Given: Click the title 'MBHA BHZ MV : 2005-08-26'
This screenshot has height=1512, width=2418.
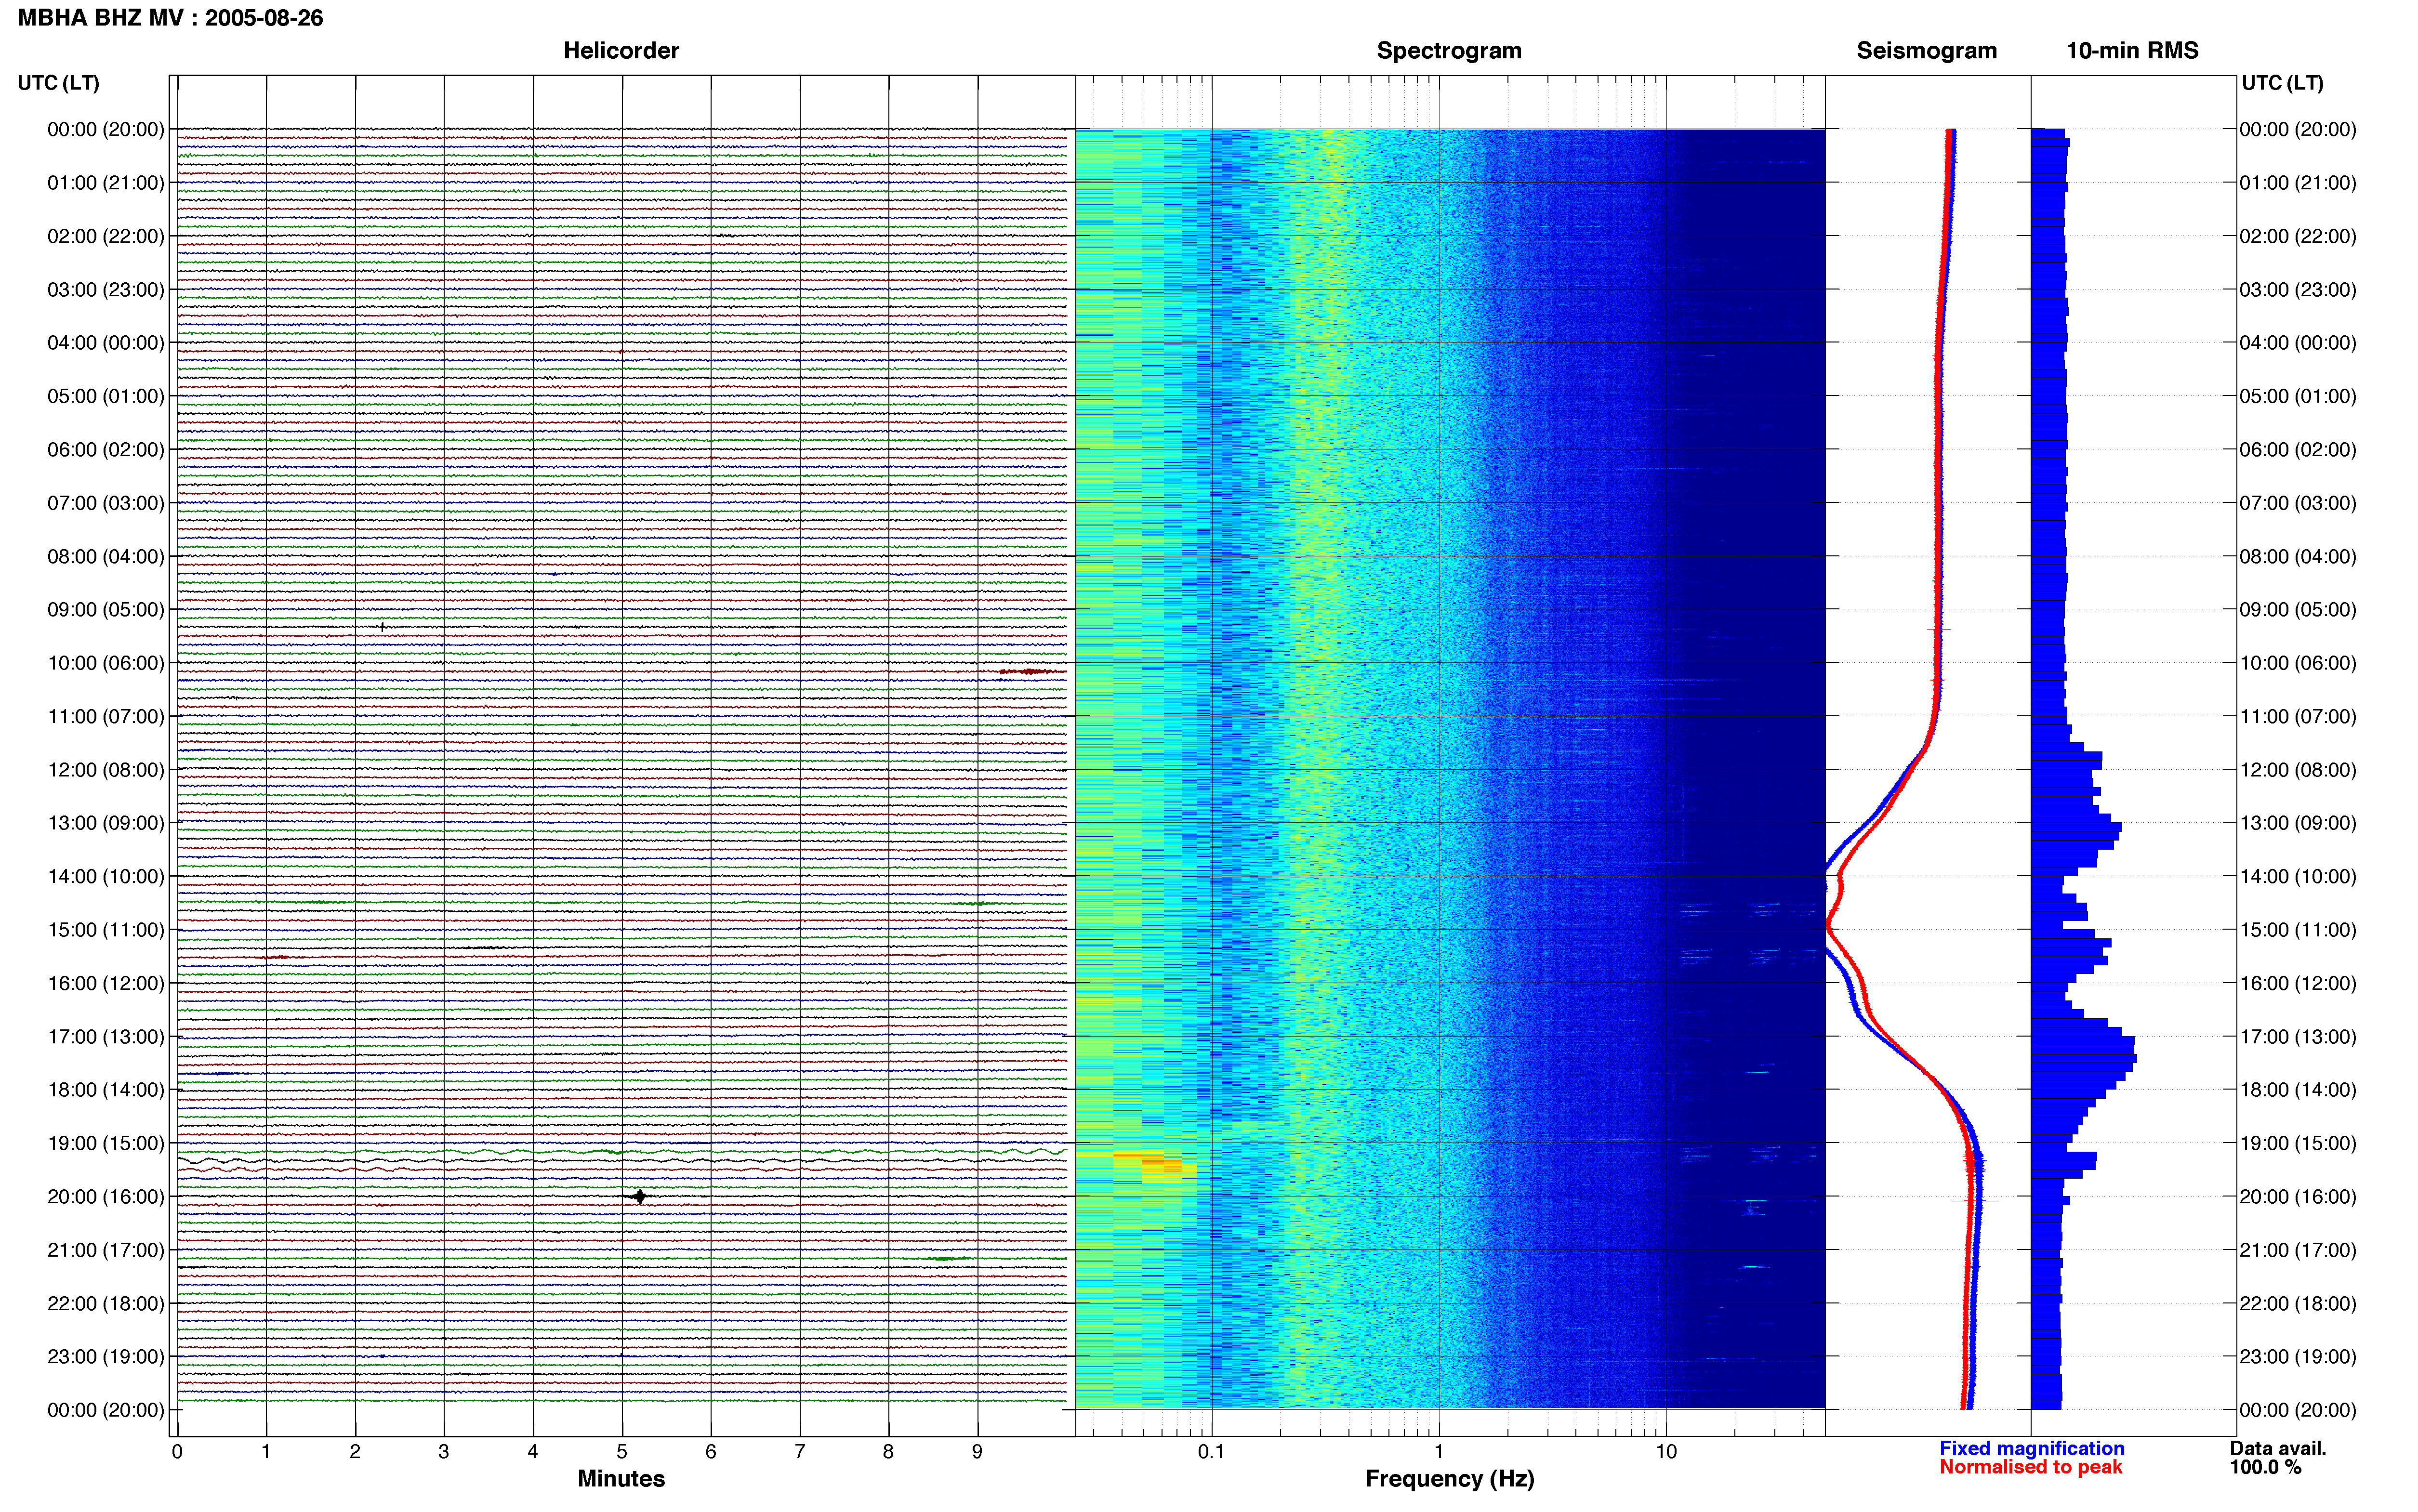Looking at the screenshot, I should pyautogui.click(x=170, y=18).
